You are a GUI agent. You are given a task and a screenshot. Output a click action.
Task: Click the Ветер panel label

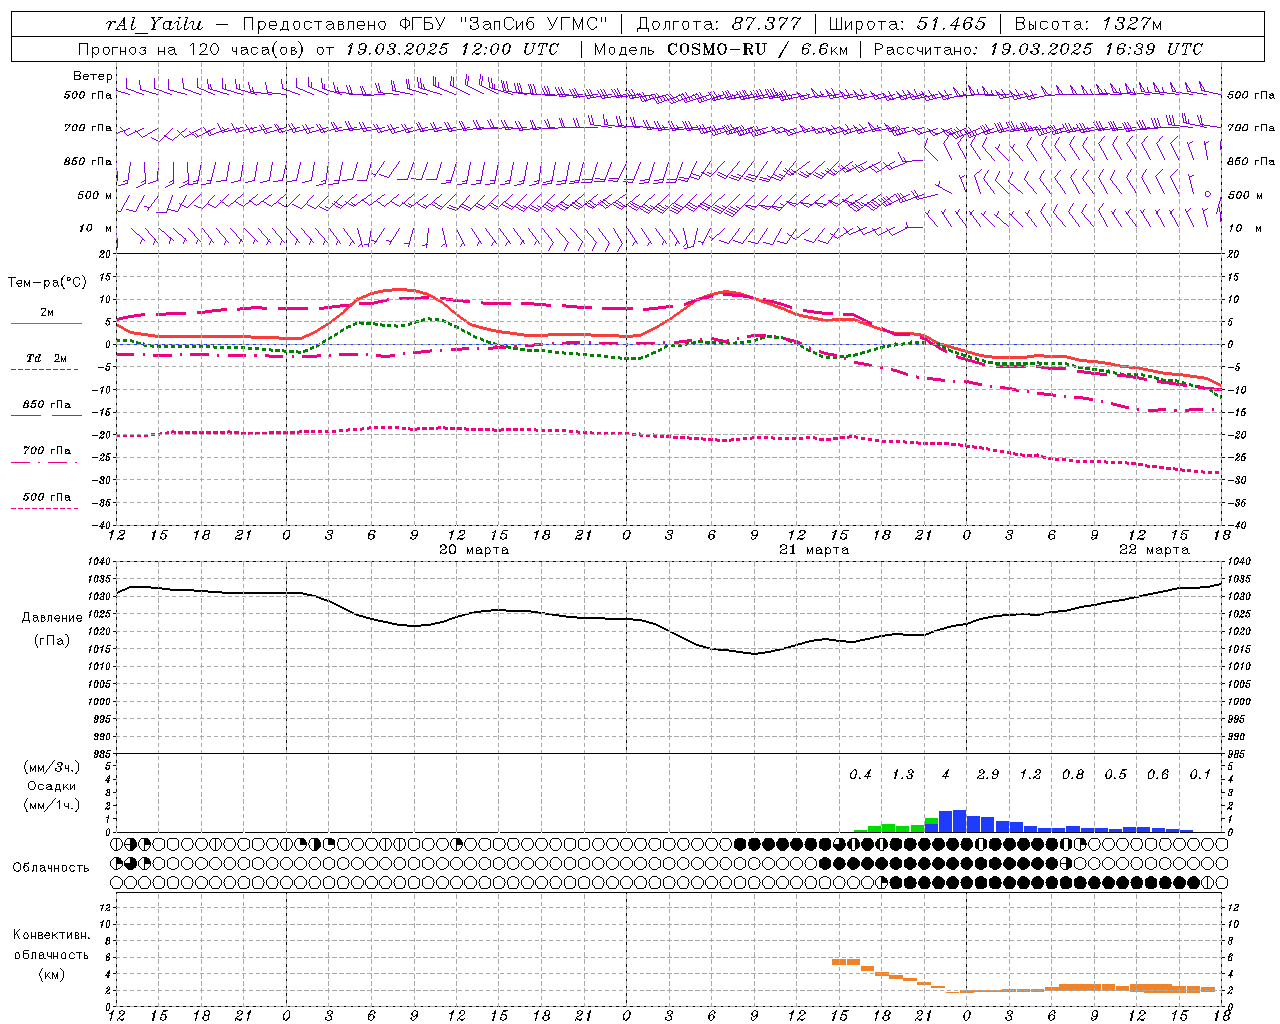coord(93,76)
